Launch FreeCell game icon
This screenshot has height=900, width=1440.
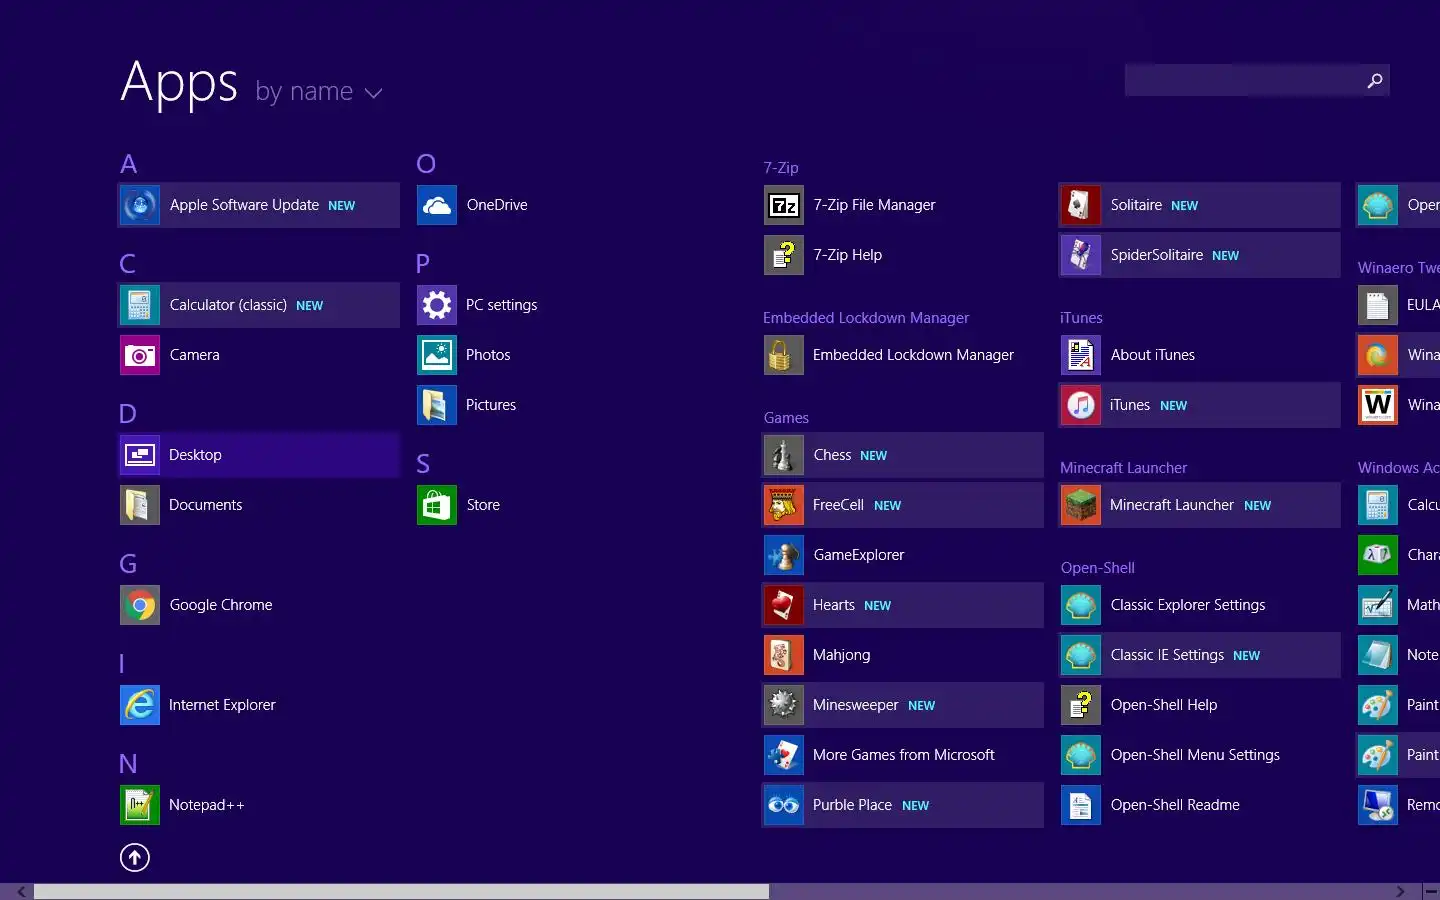[784, 505]
